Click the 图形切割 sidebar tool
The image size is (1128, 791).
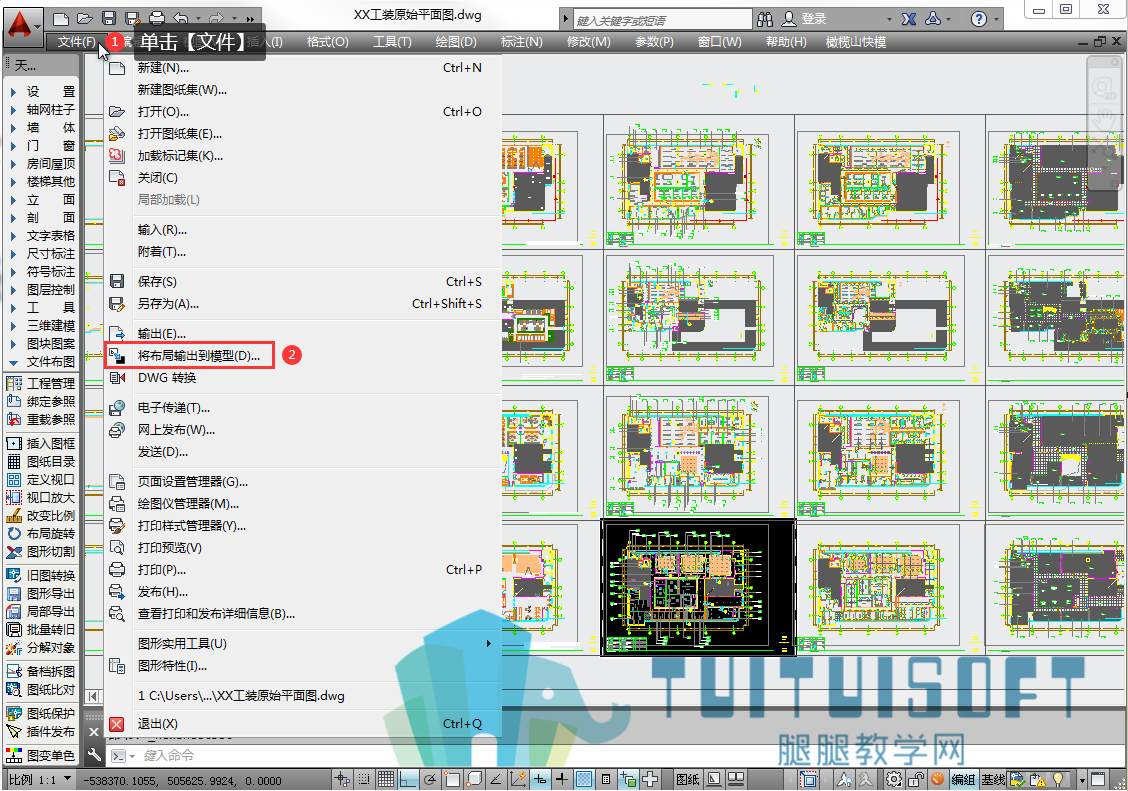coord(41,552)
